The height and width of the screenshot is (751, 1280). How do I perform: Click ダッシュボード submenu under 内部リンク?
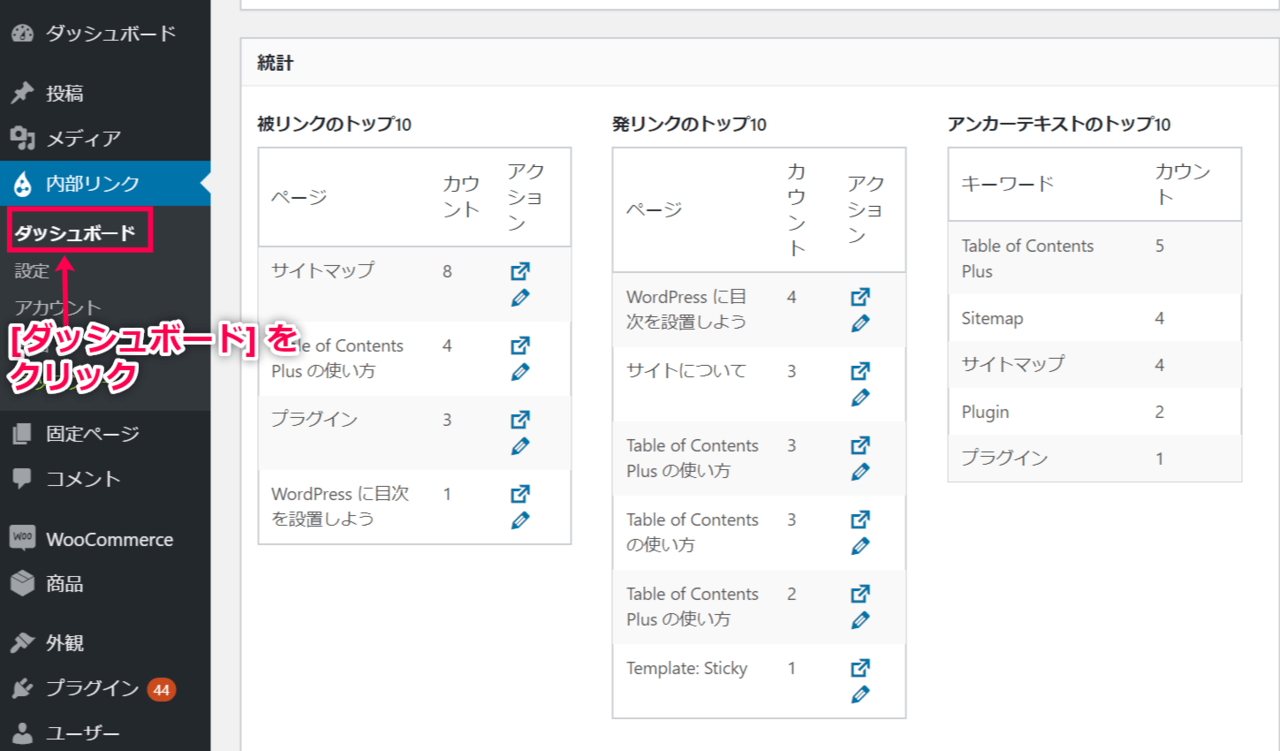pyautogui.click(x=75, y=234)
